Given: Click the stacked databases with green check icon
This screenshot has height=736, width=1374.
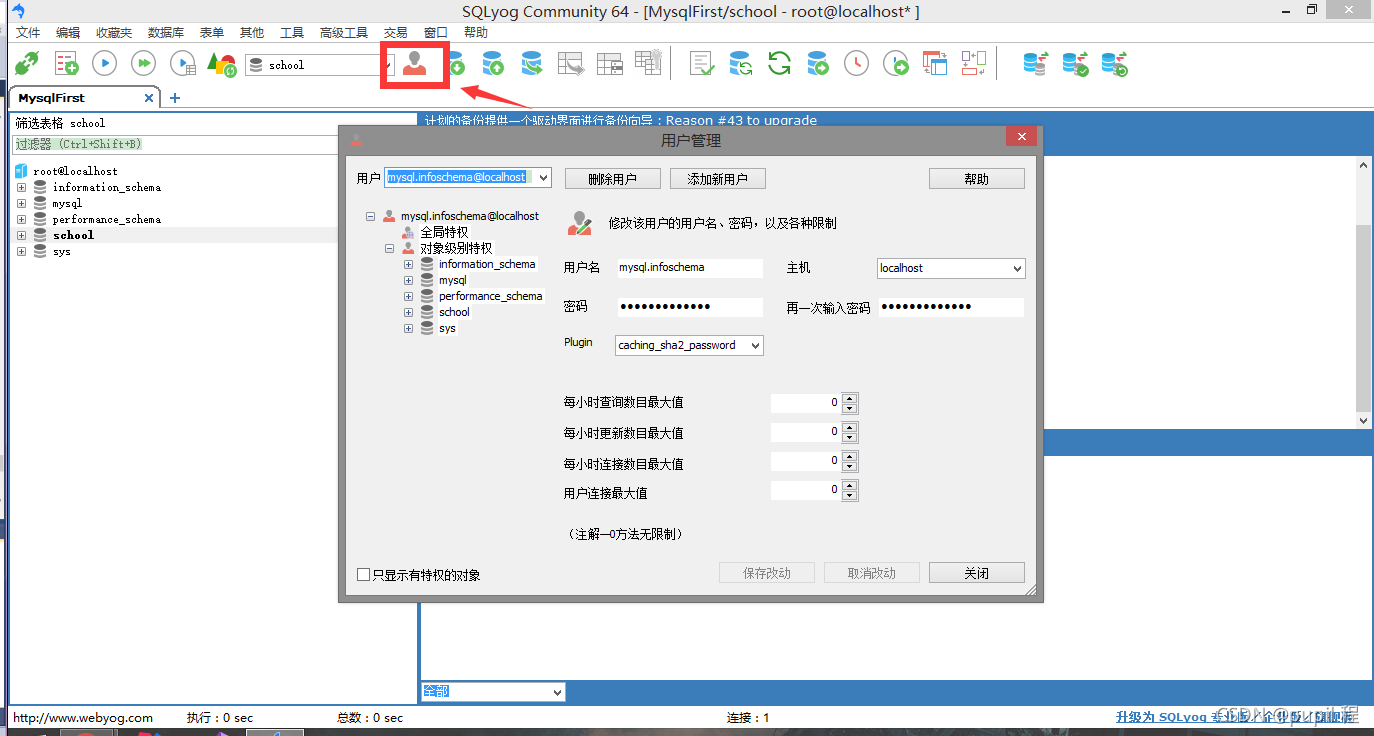Looking at the screenshot, I should (x=1075, y=64).
